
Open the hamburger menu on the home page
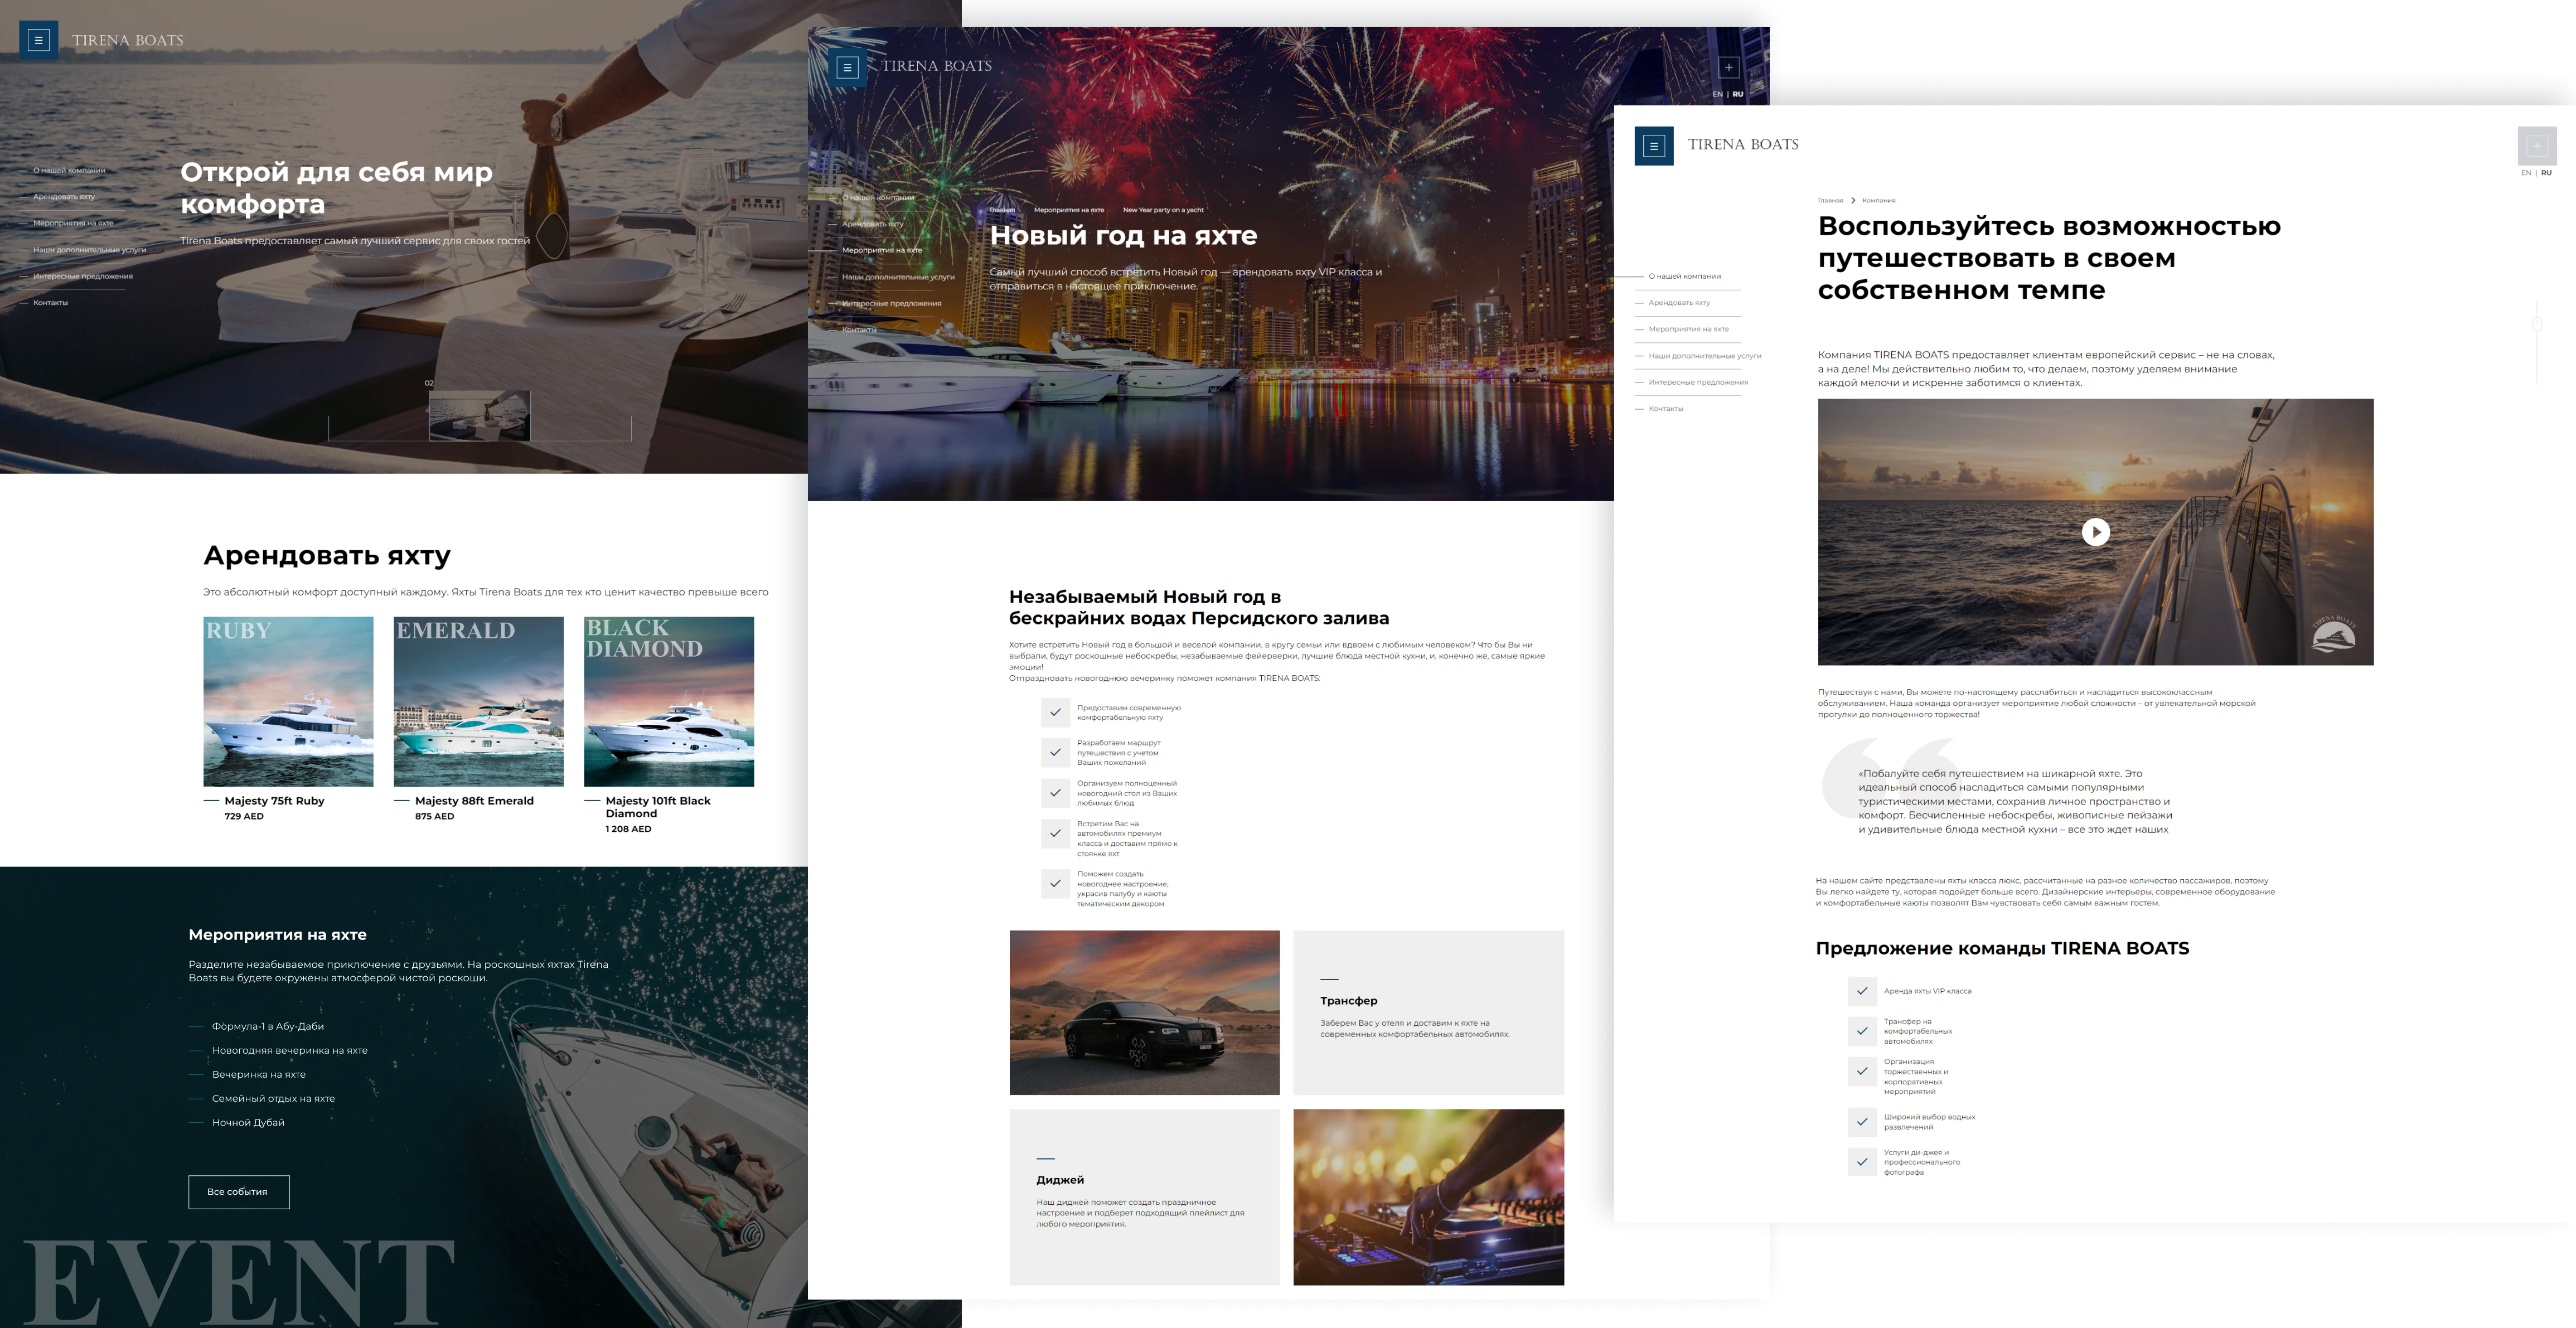point(39,41)
